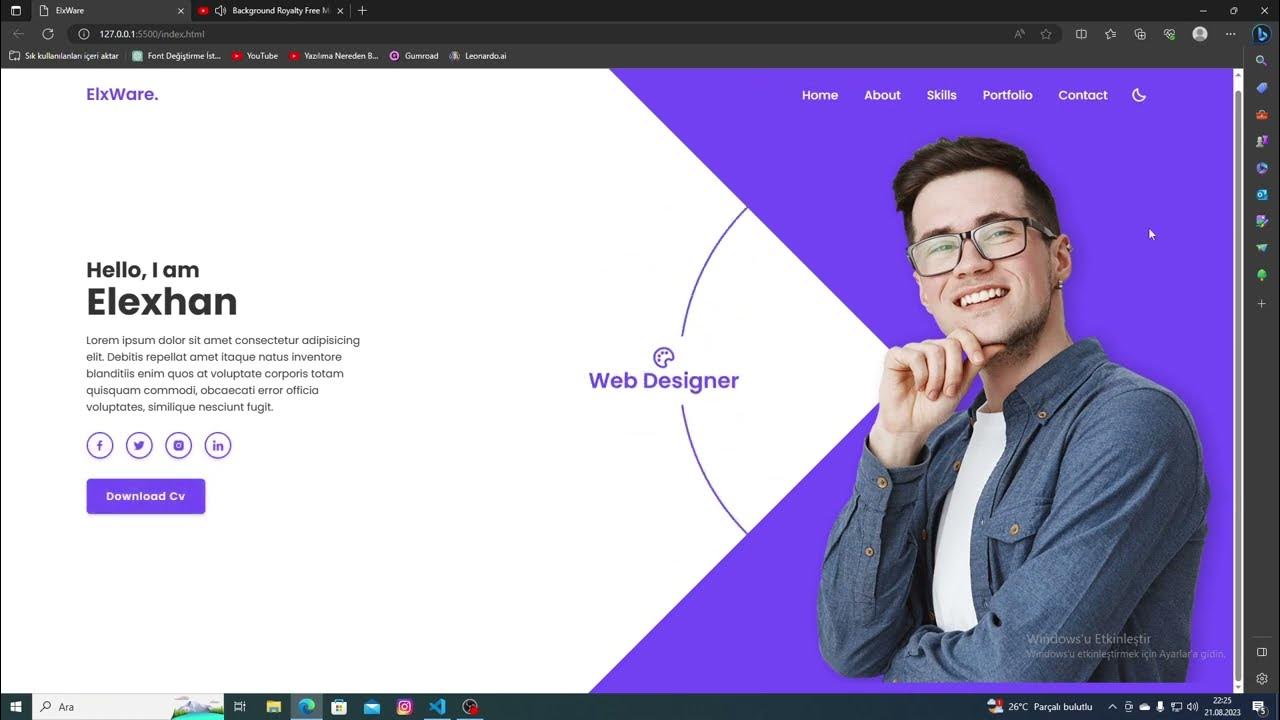Open the Windows Start menu

[x=16, y=707]
